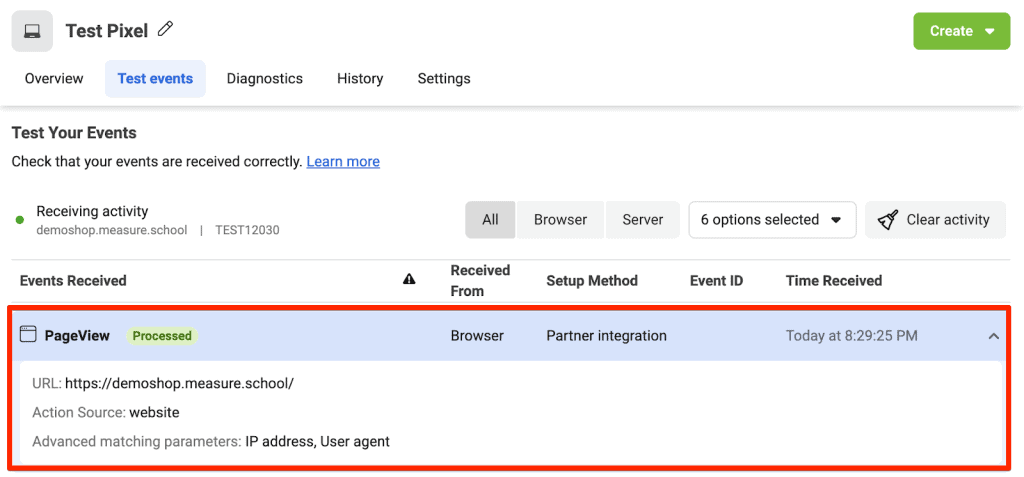The height and width of the screenshot is (477, 1024).
Task: Go to the History tab
Action: (x=360, y=78)
